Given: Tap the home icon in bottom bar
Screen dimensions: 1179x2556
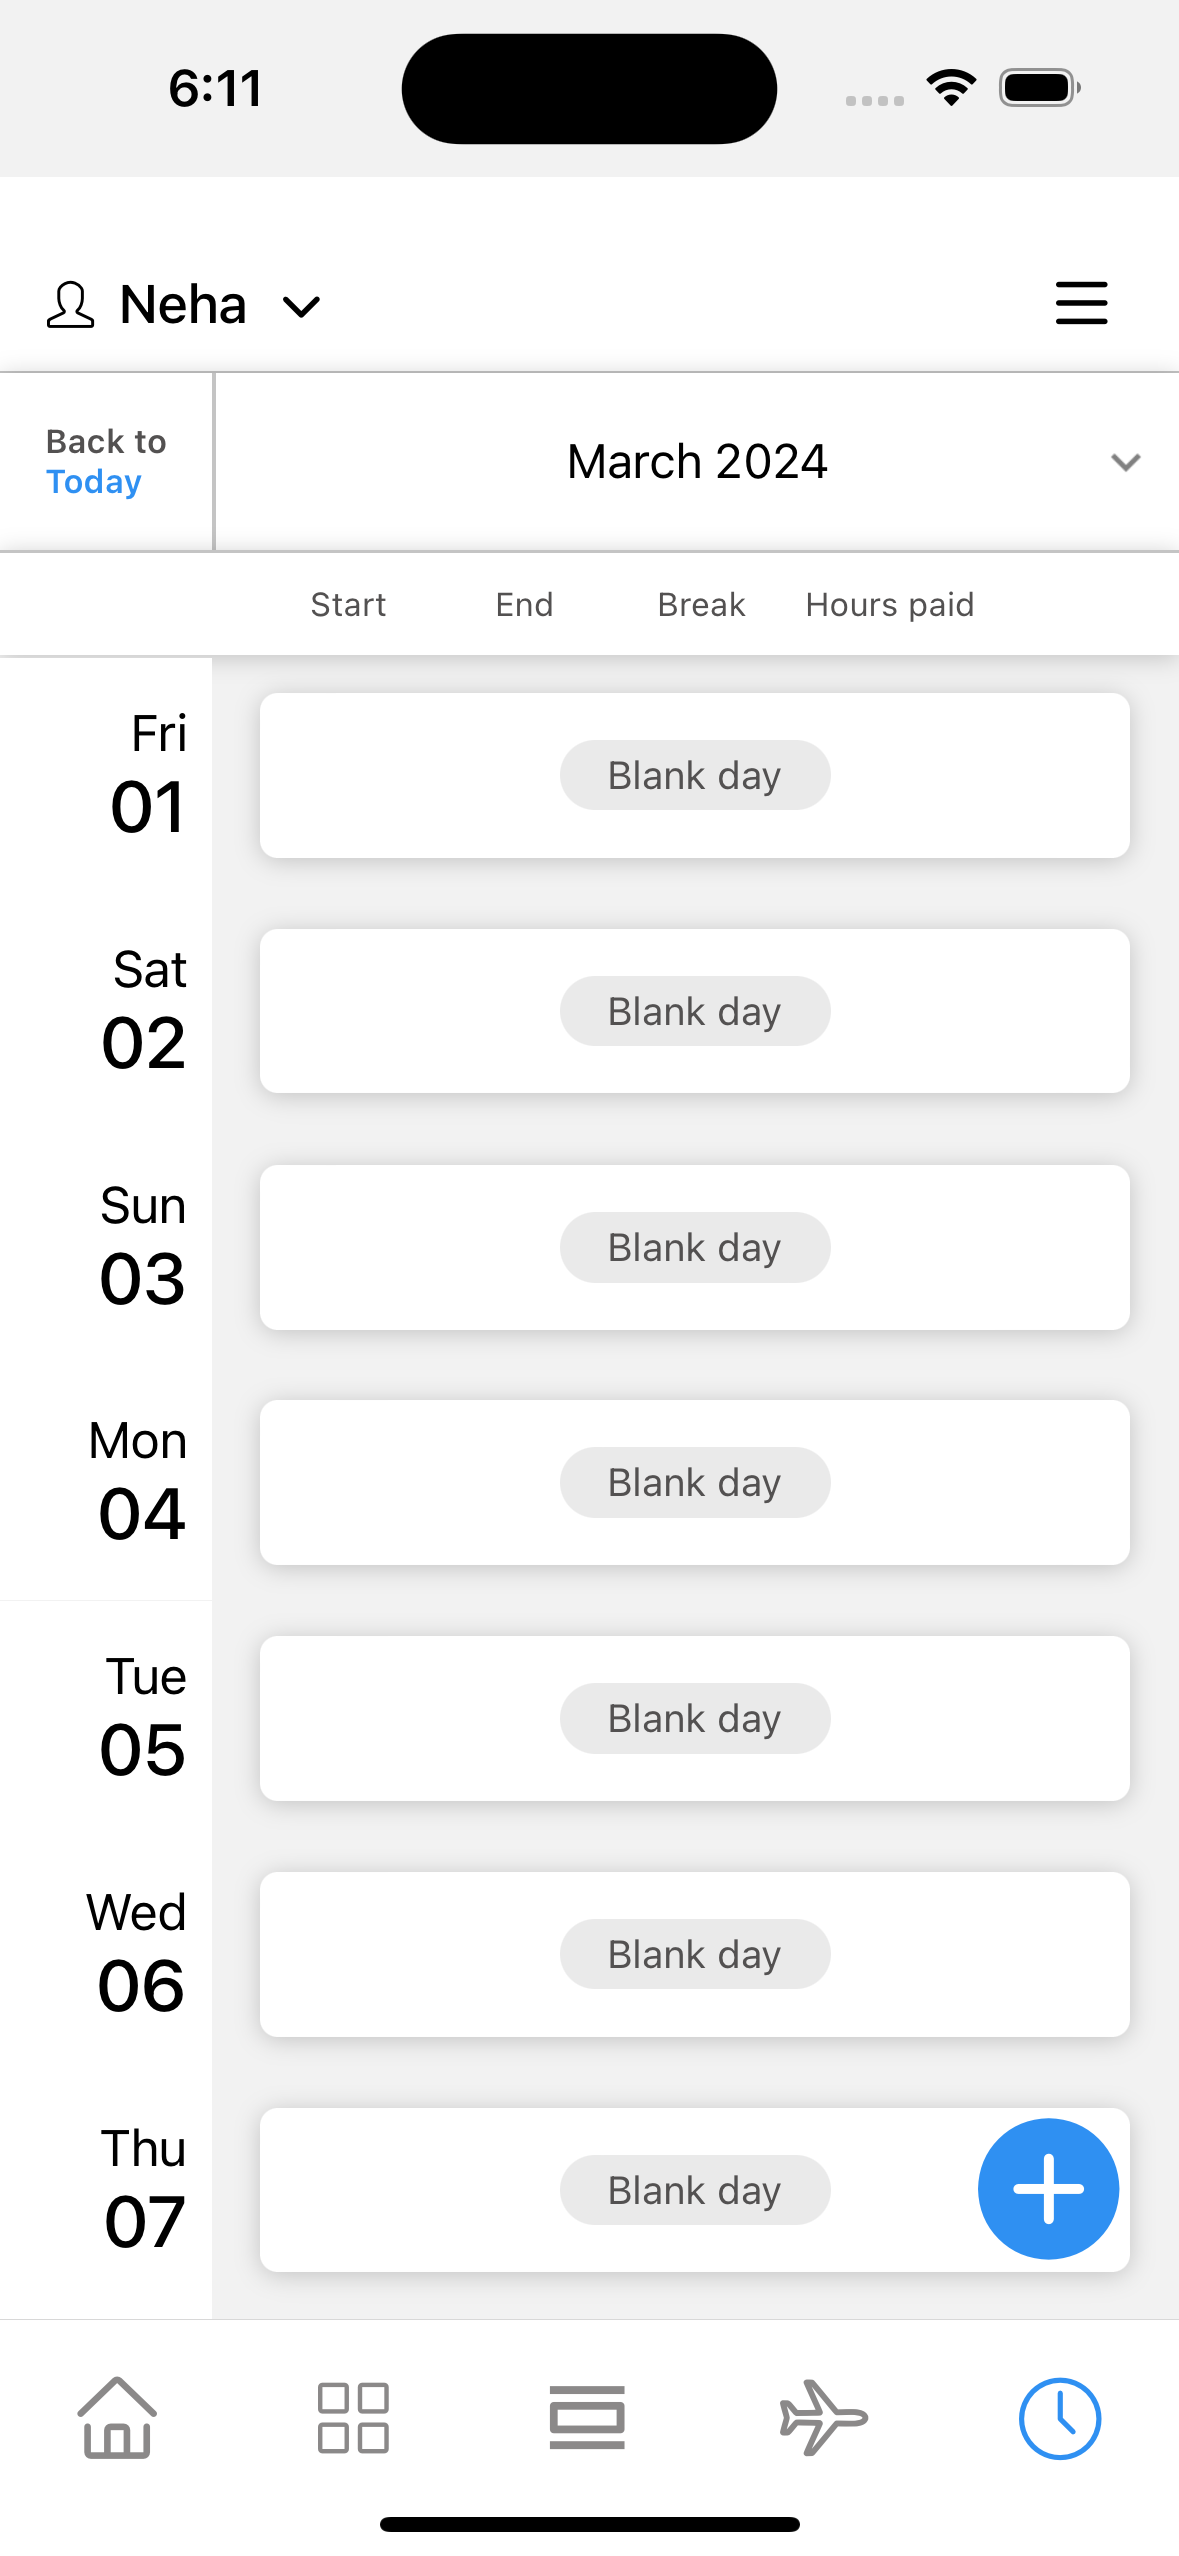Looking at the screenshot, I should pos(117,2417).
